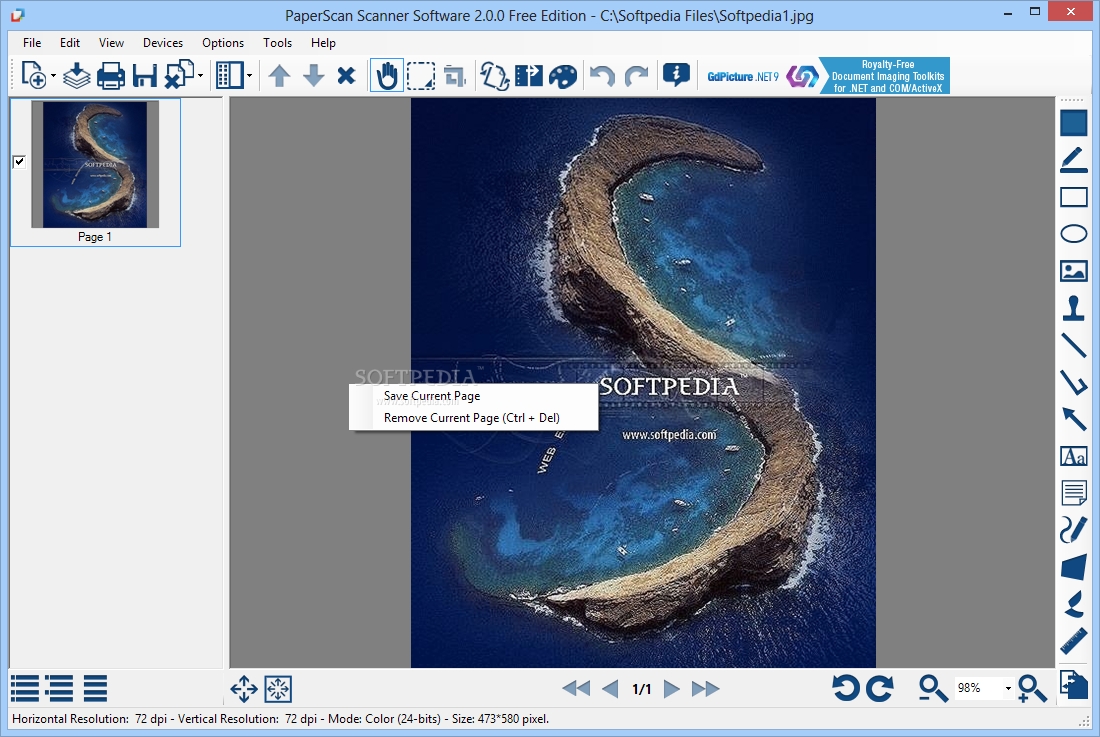1100x737 pixels.
Task: Click the Save floppy disk icon
Action: pos(145,75)
